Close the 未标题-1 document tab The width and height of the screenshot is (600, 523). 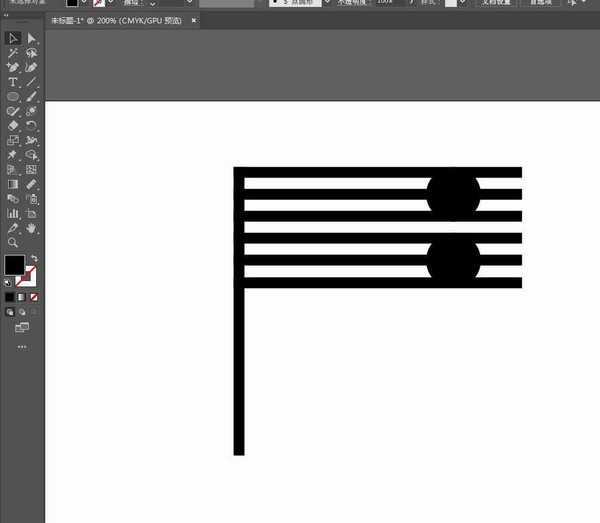(x=193, y=20)
